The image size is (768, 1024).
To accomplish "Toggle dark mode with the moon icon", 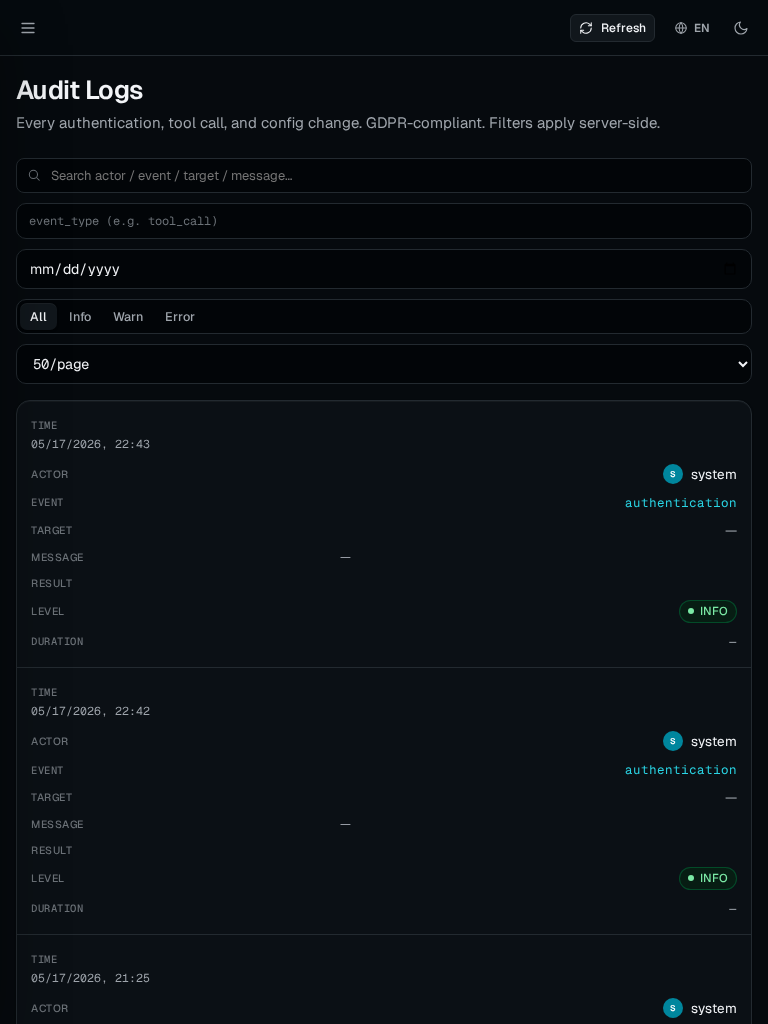I will pos(741,28).
